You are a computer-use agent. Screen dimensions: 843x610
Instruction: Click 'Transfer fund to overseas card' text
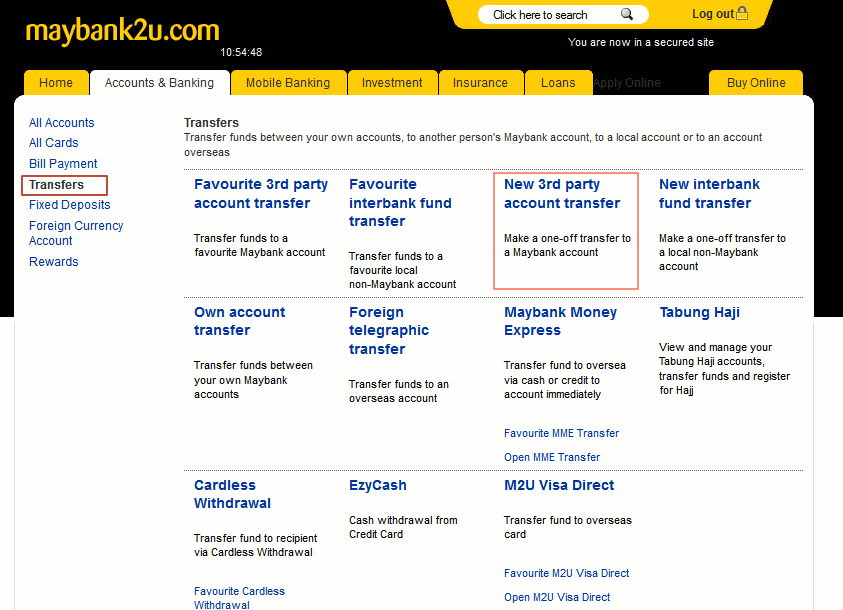568,527
